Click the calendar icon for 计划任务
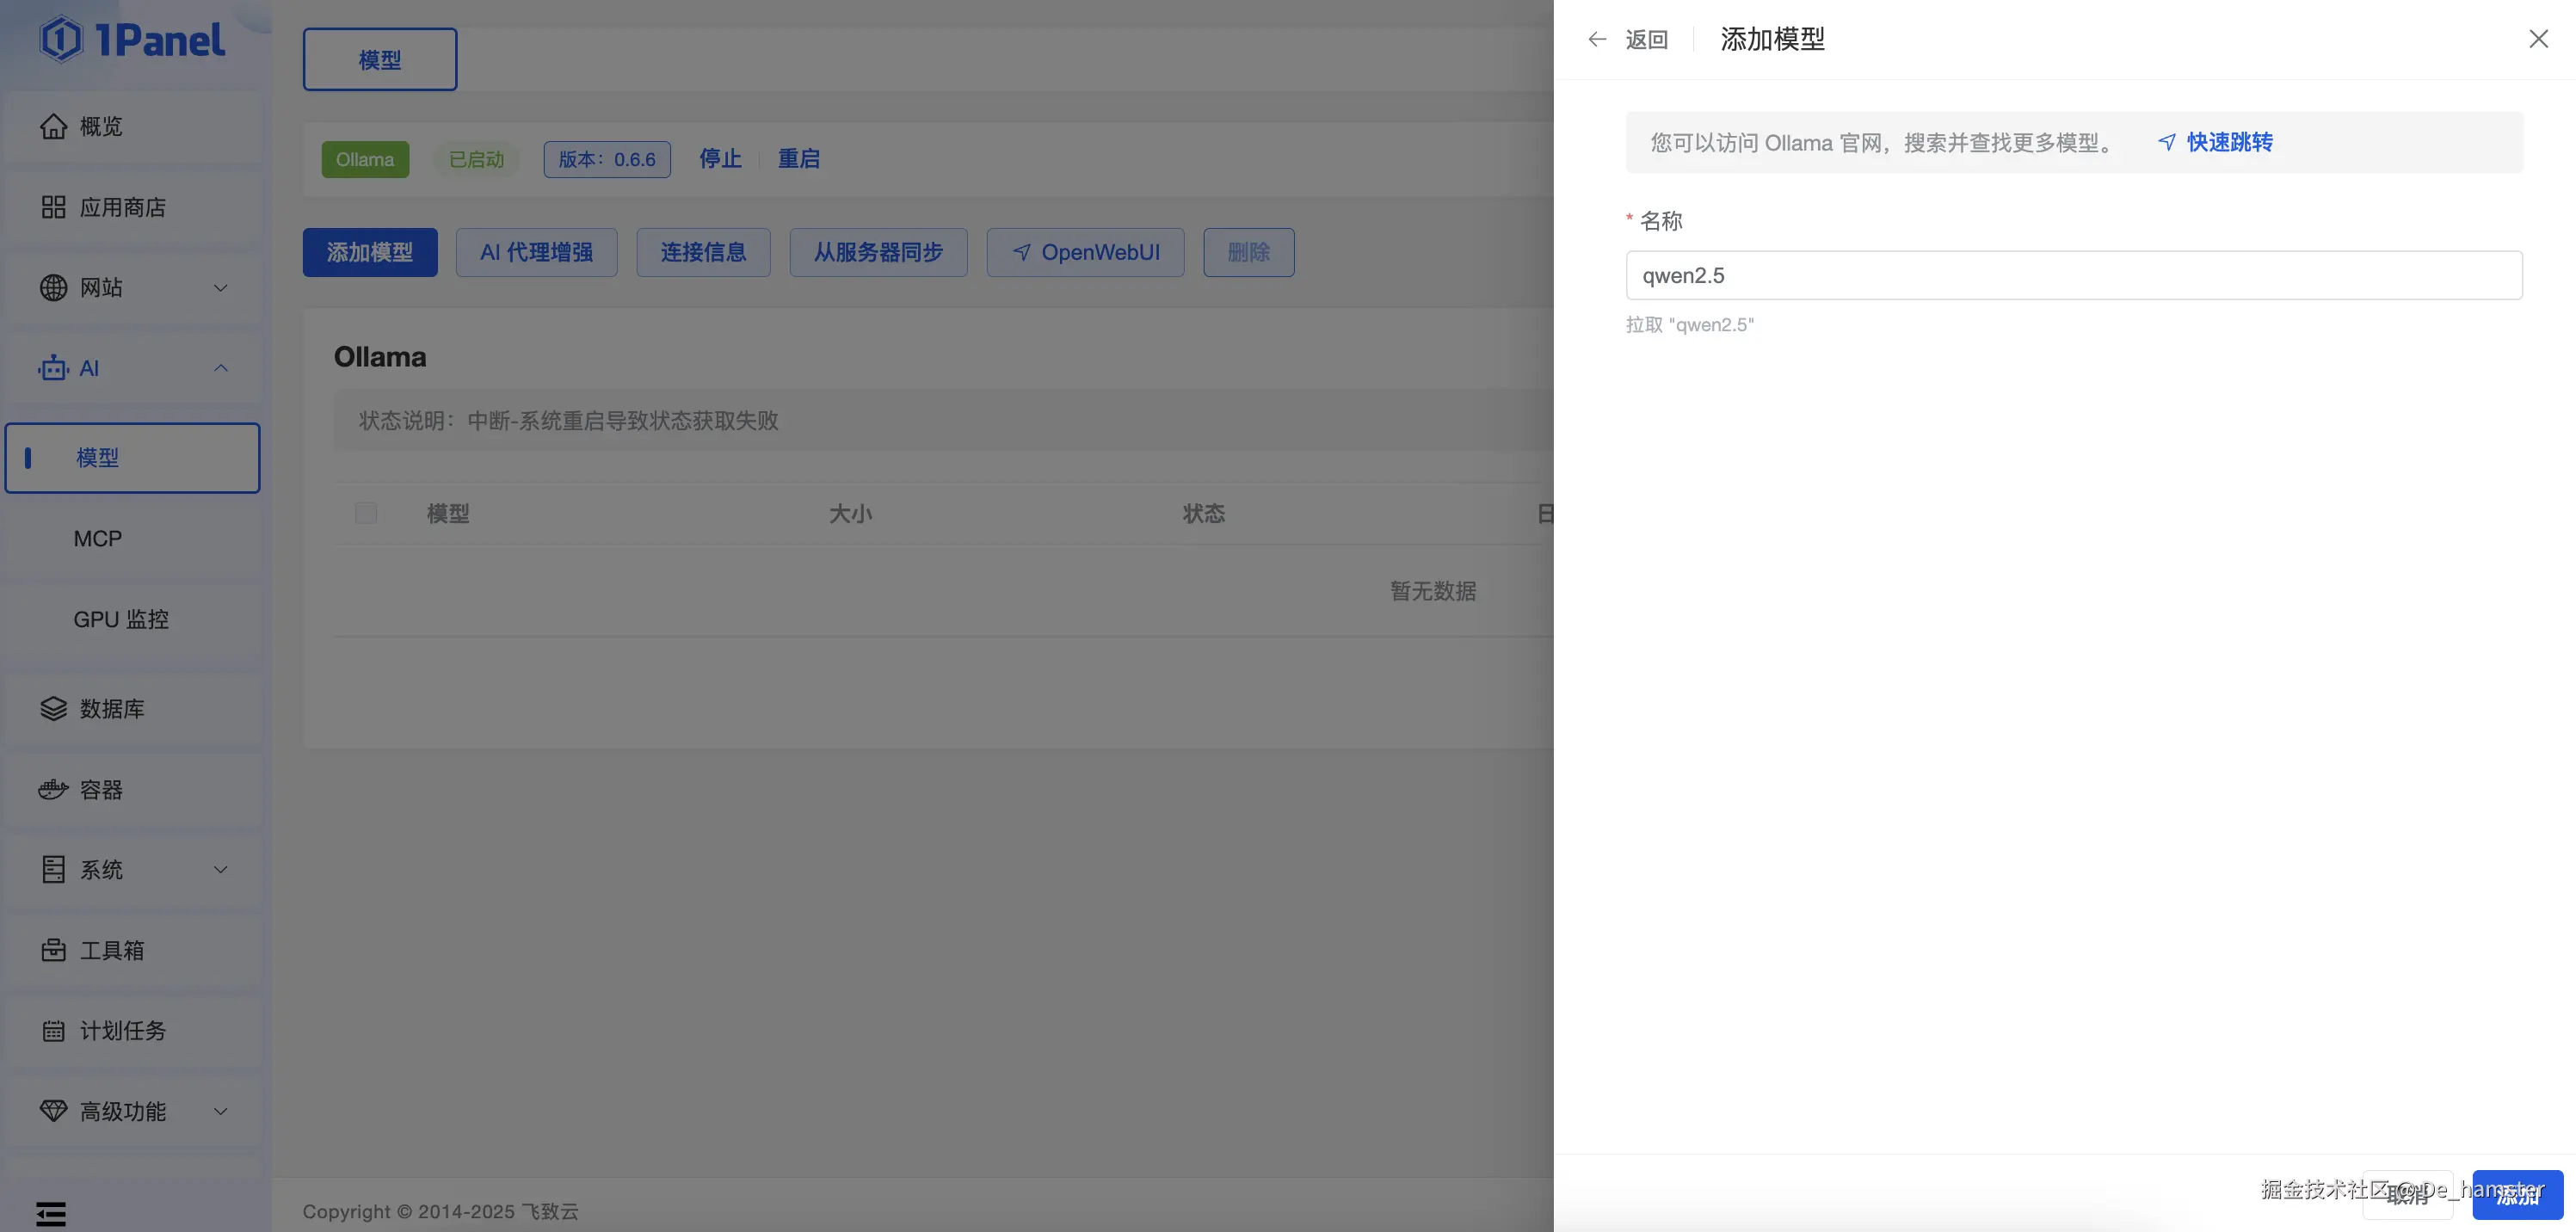 [53, 1031]
